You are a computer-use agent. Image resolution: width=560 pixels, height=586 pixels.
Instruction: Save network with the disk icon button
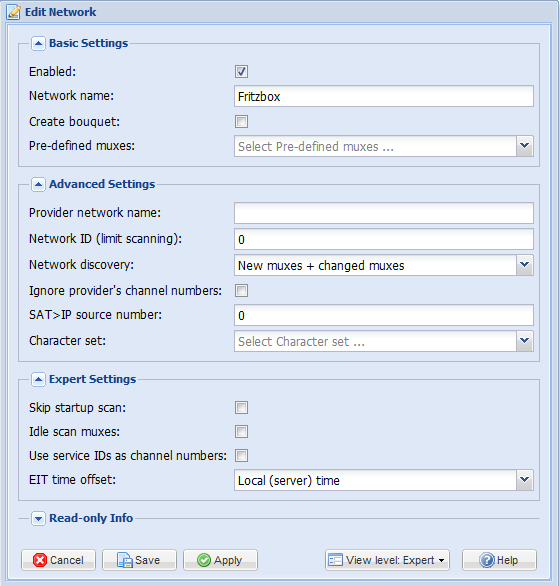(139, 560)
